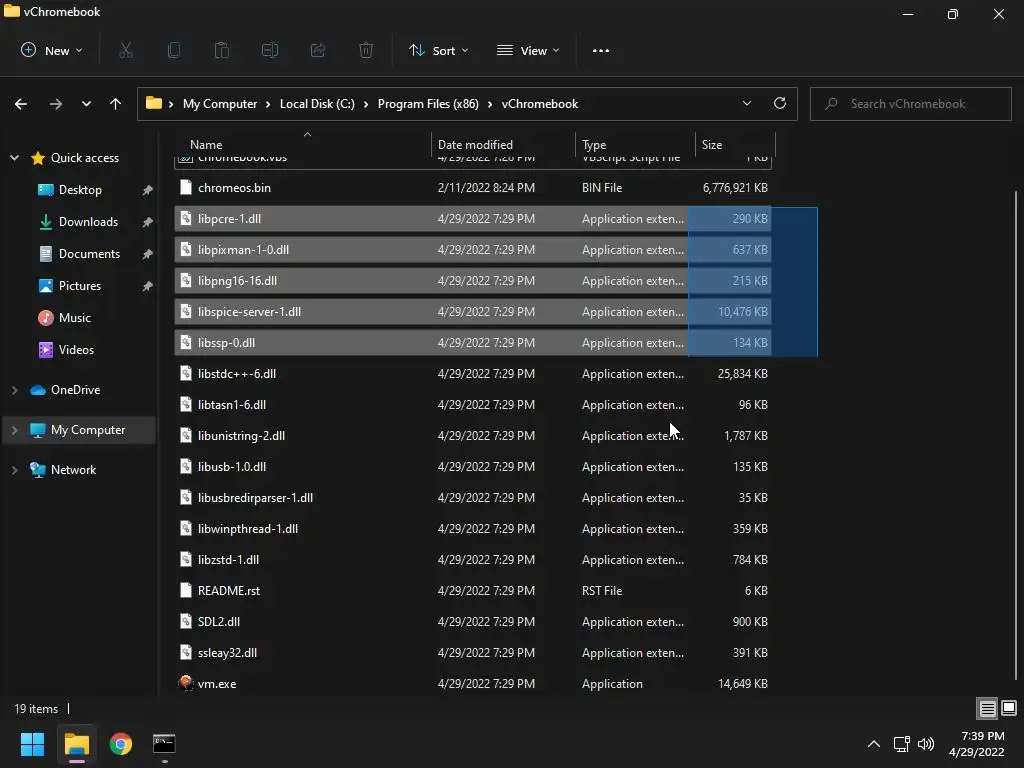1024x768 pixels.
Task: Click Local Disk (C:) breadcrumb
Action: click(317, 104)
